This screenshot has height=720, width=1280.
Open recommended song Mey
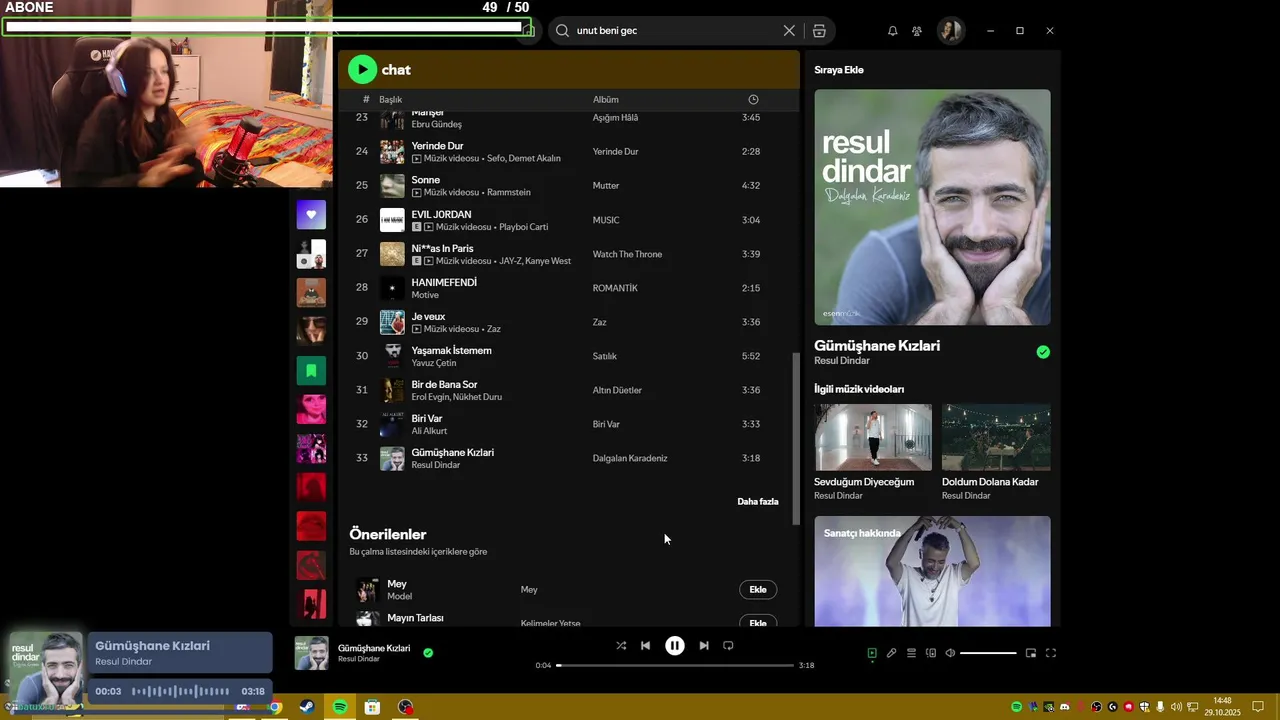tap(397, 584)
